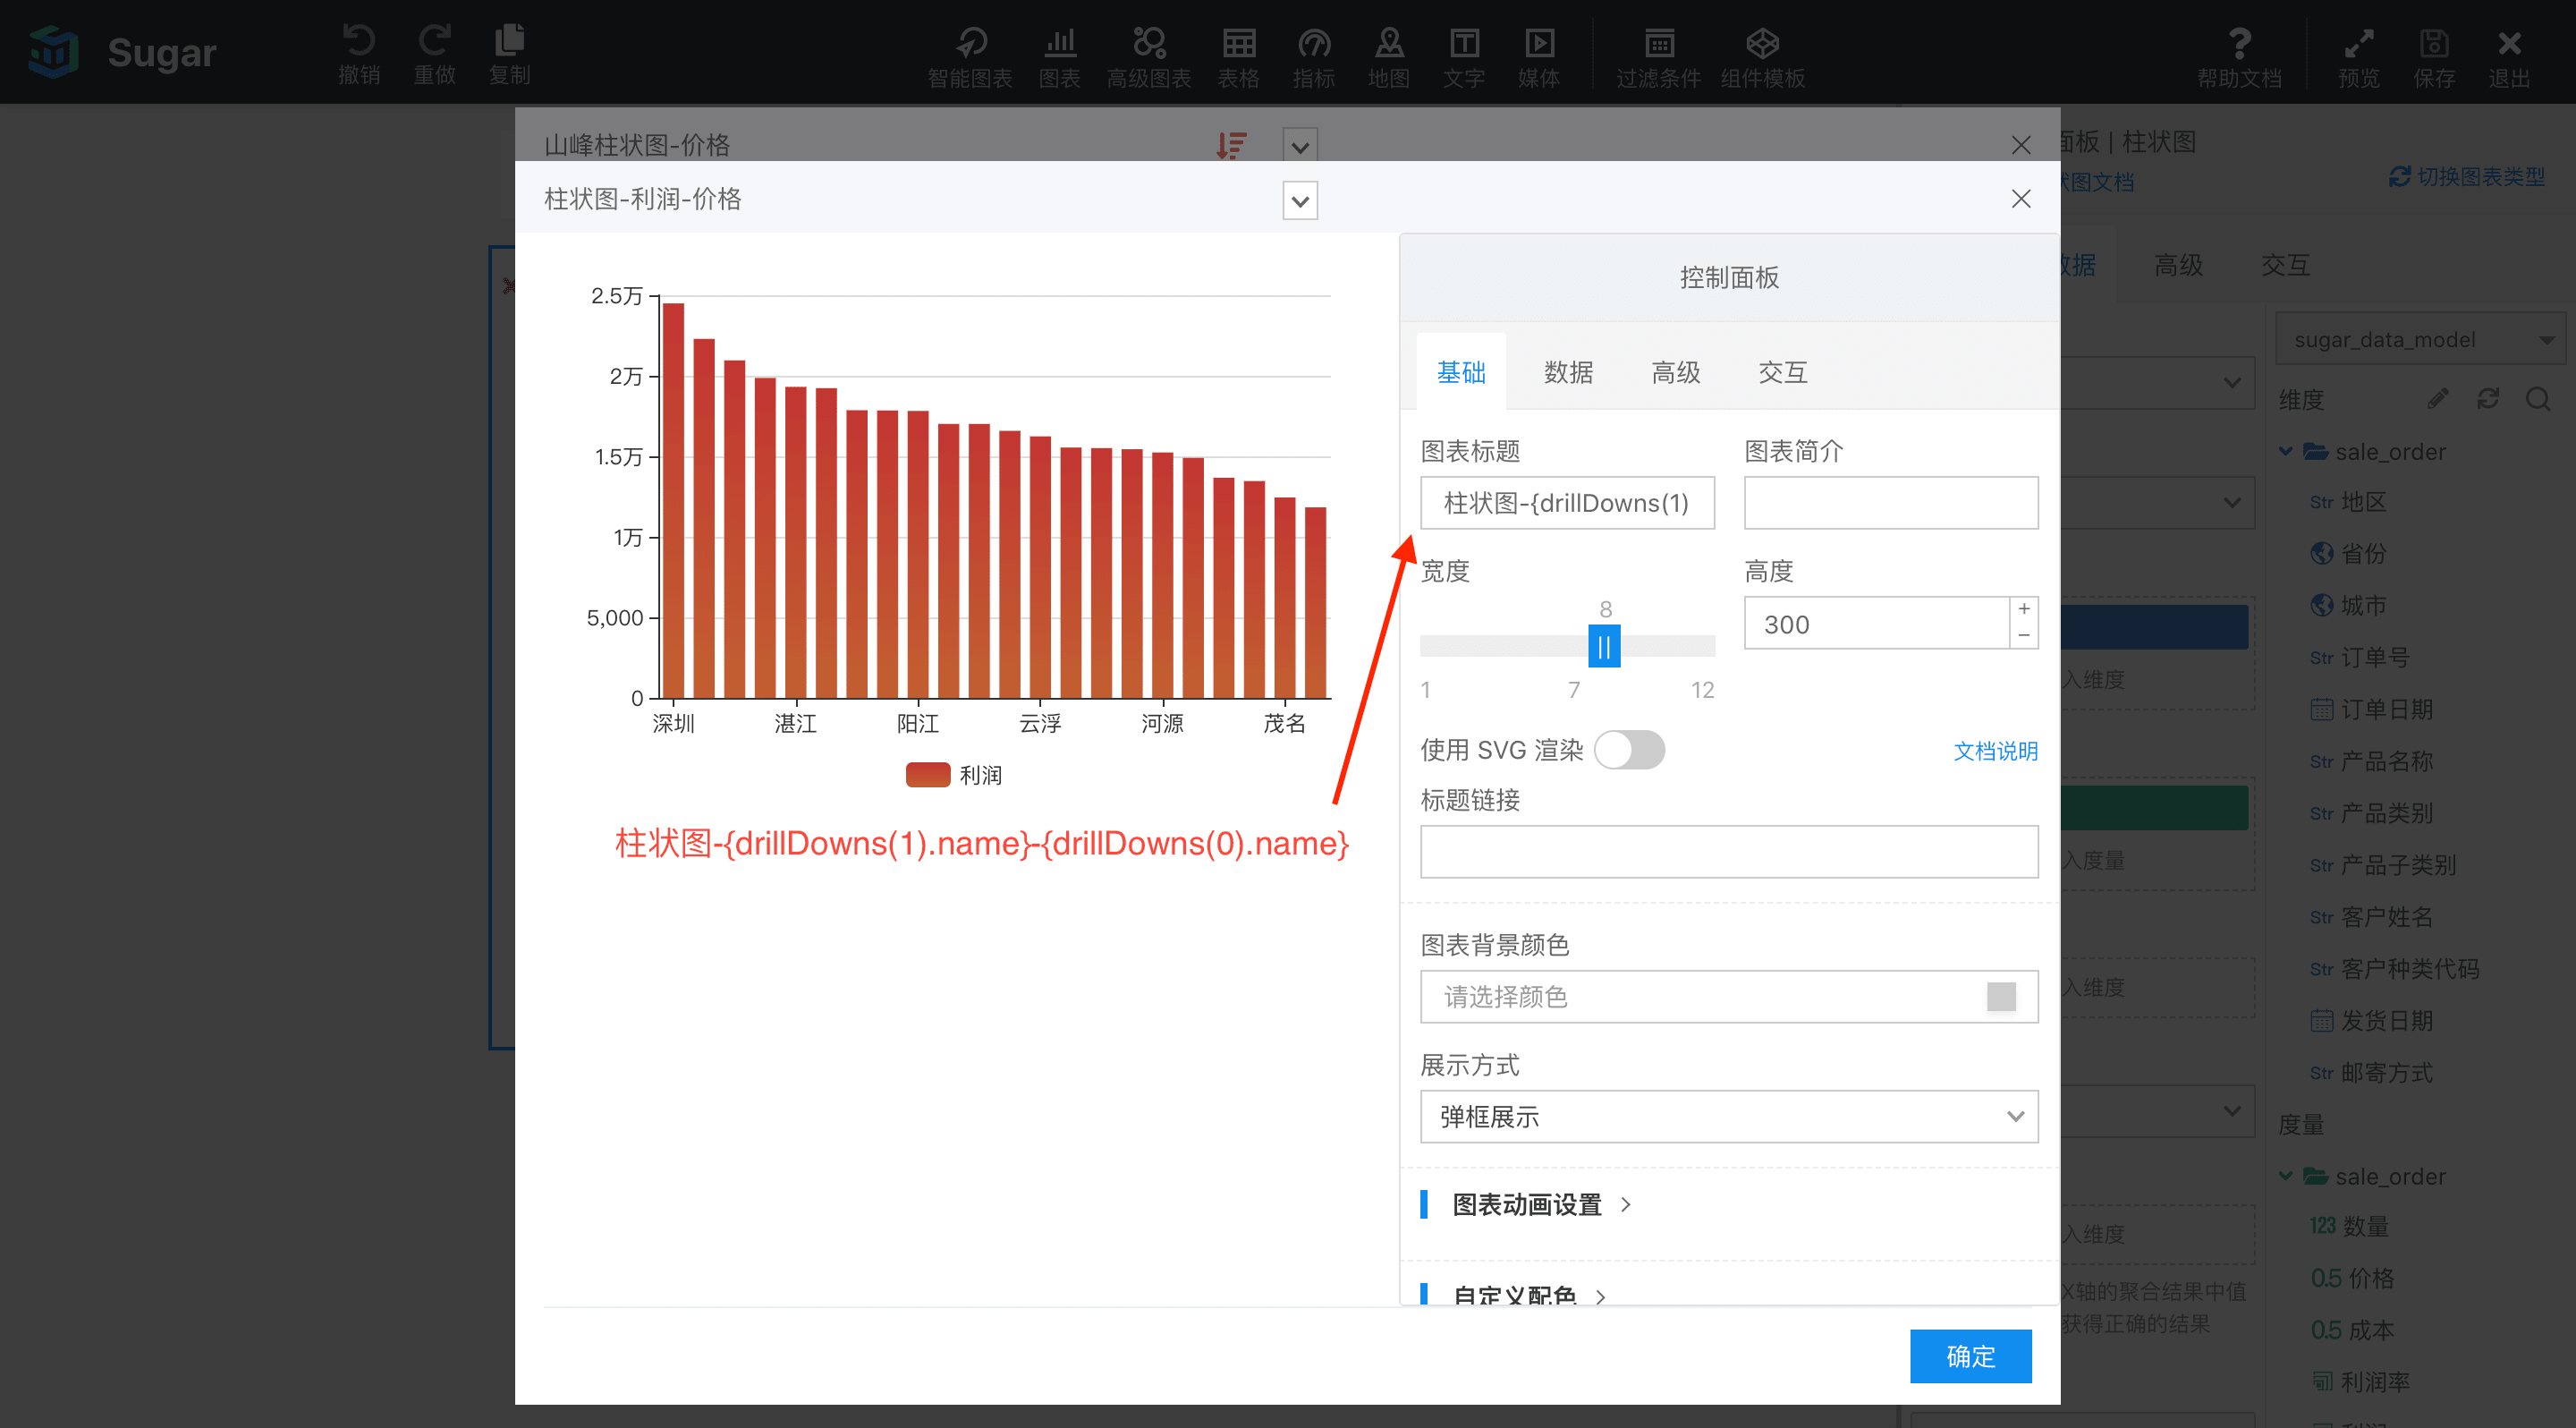The width and height of the screenshot is (2576, 1428).
Task: Switch to background panel 交互 tab
Action: [x=2286, y=264]
